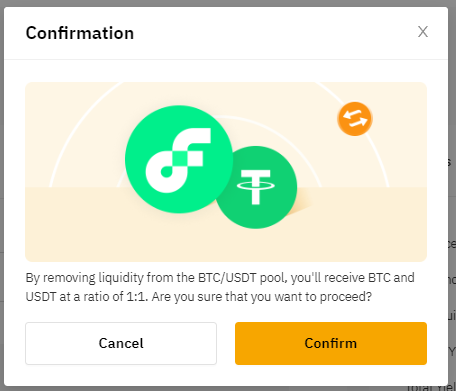
Task: Click the white Flow glyph inside green circle
Action: (x=178, y=160)
